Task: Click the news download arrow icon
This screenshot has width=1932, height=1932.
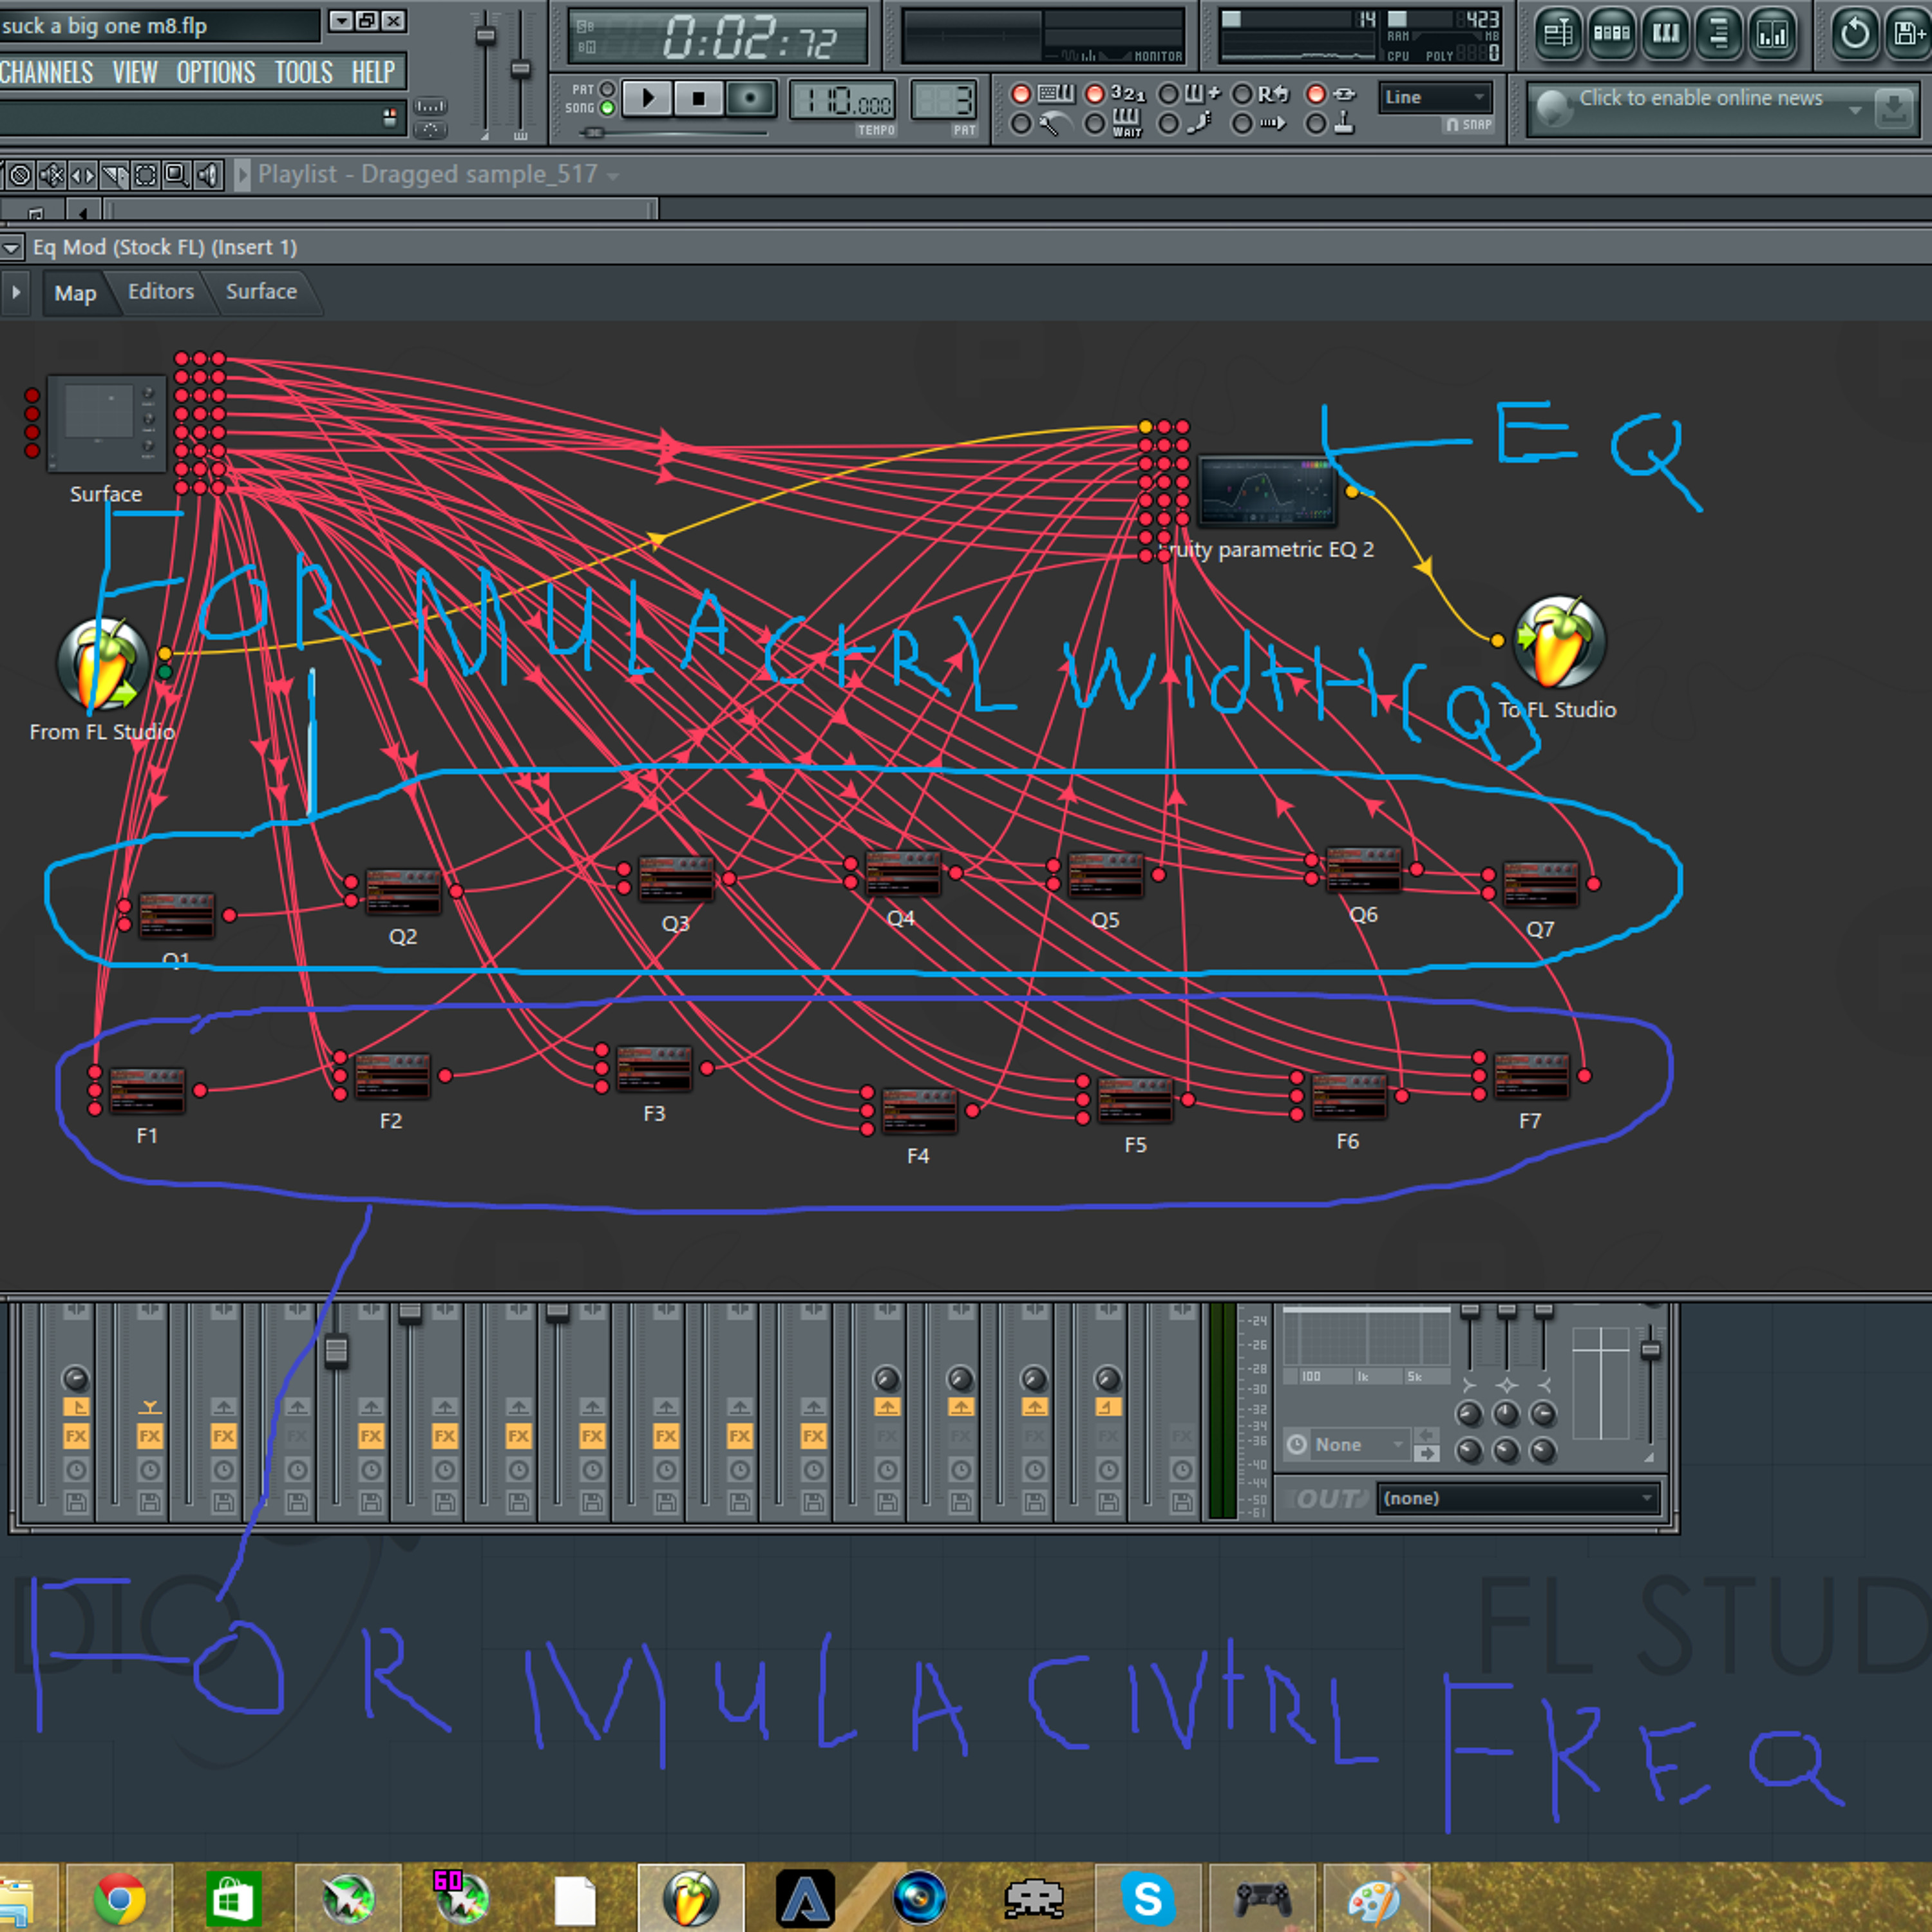Action: point(1893,109)
